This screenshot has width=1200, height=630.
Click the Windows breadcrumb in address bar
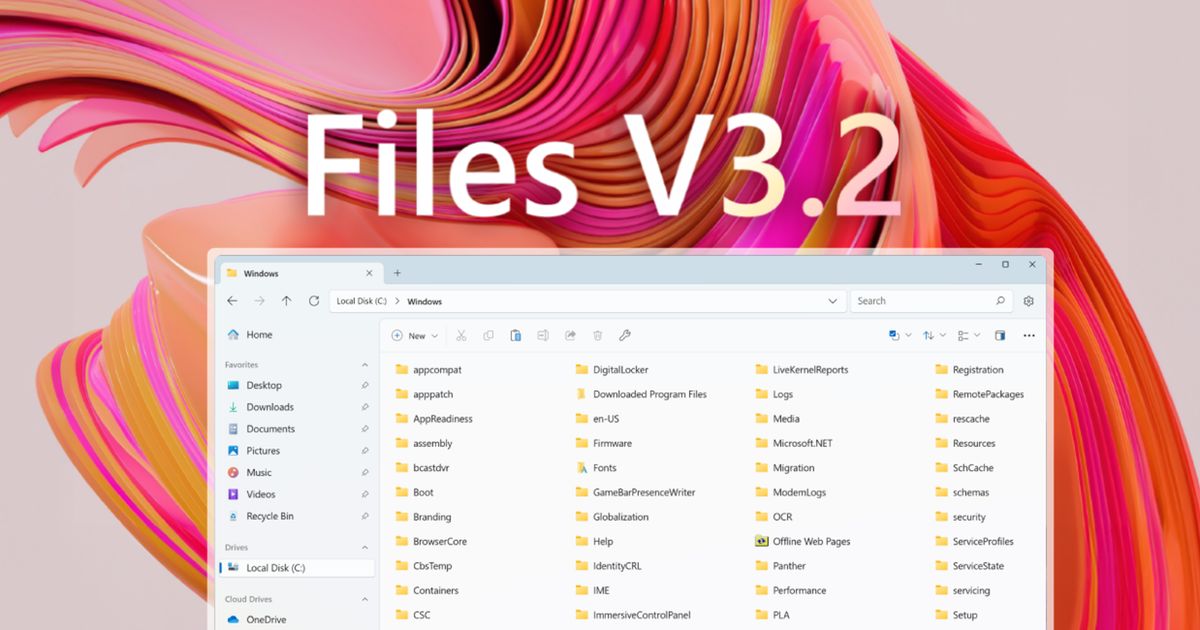point(424,301)
